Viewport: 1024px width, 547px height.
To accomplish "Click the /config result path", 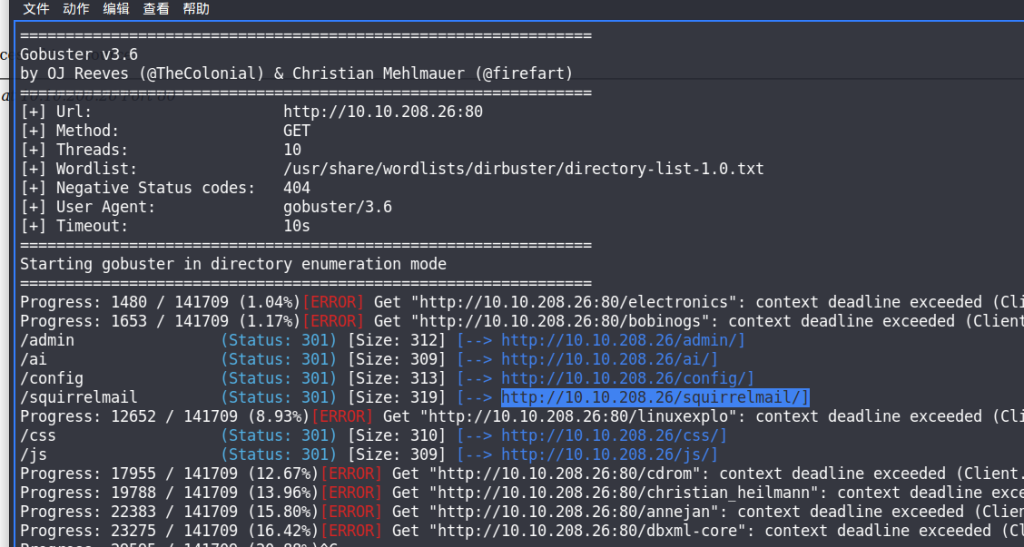I will [x=52, y=378].
